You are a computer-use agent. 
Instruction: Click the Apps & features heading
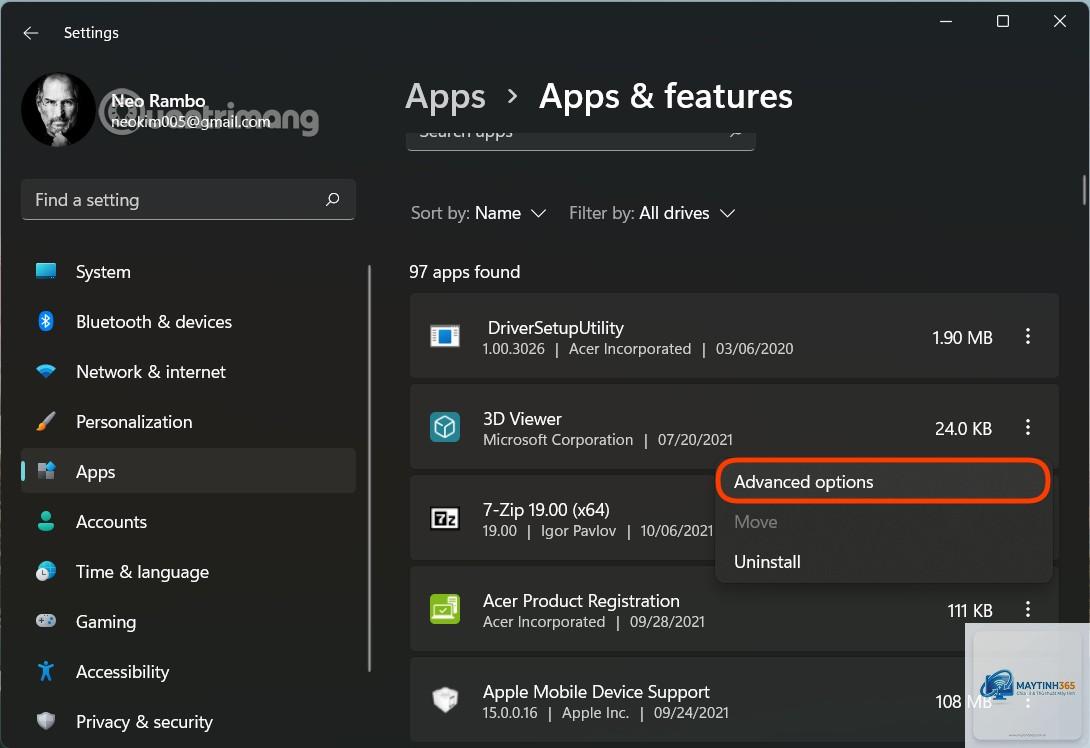666,96
